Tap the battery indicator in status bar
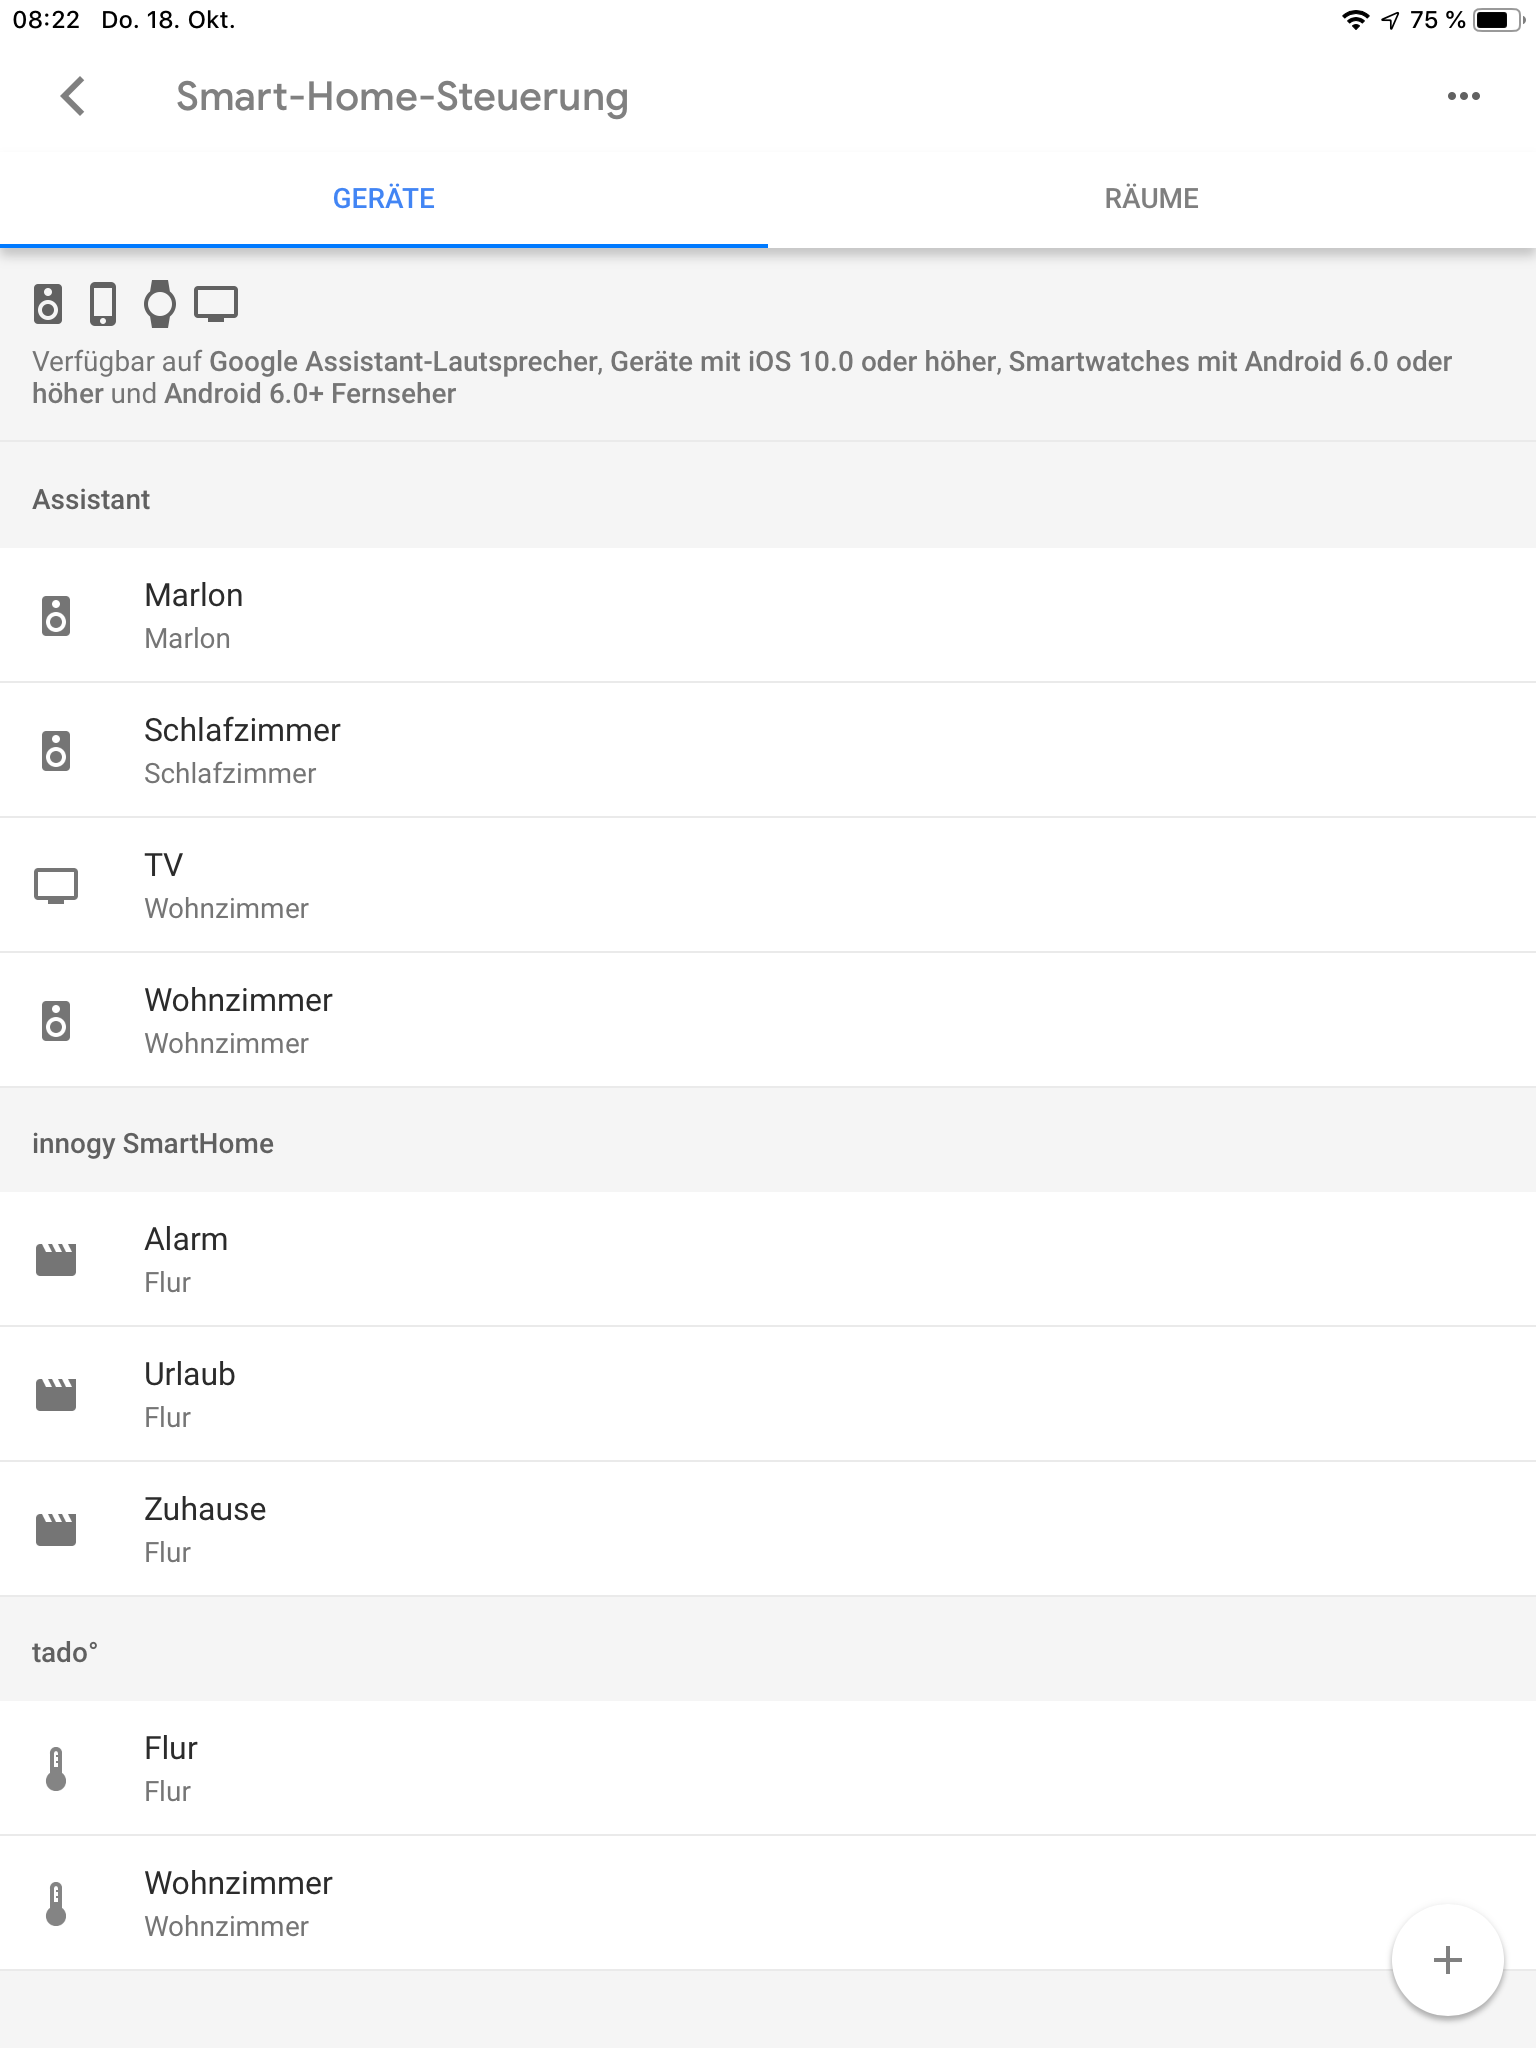This screenshot has width=1536, height=2048. click(1497, 20)
